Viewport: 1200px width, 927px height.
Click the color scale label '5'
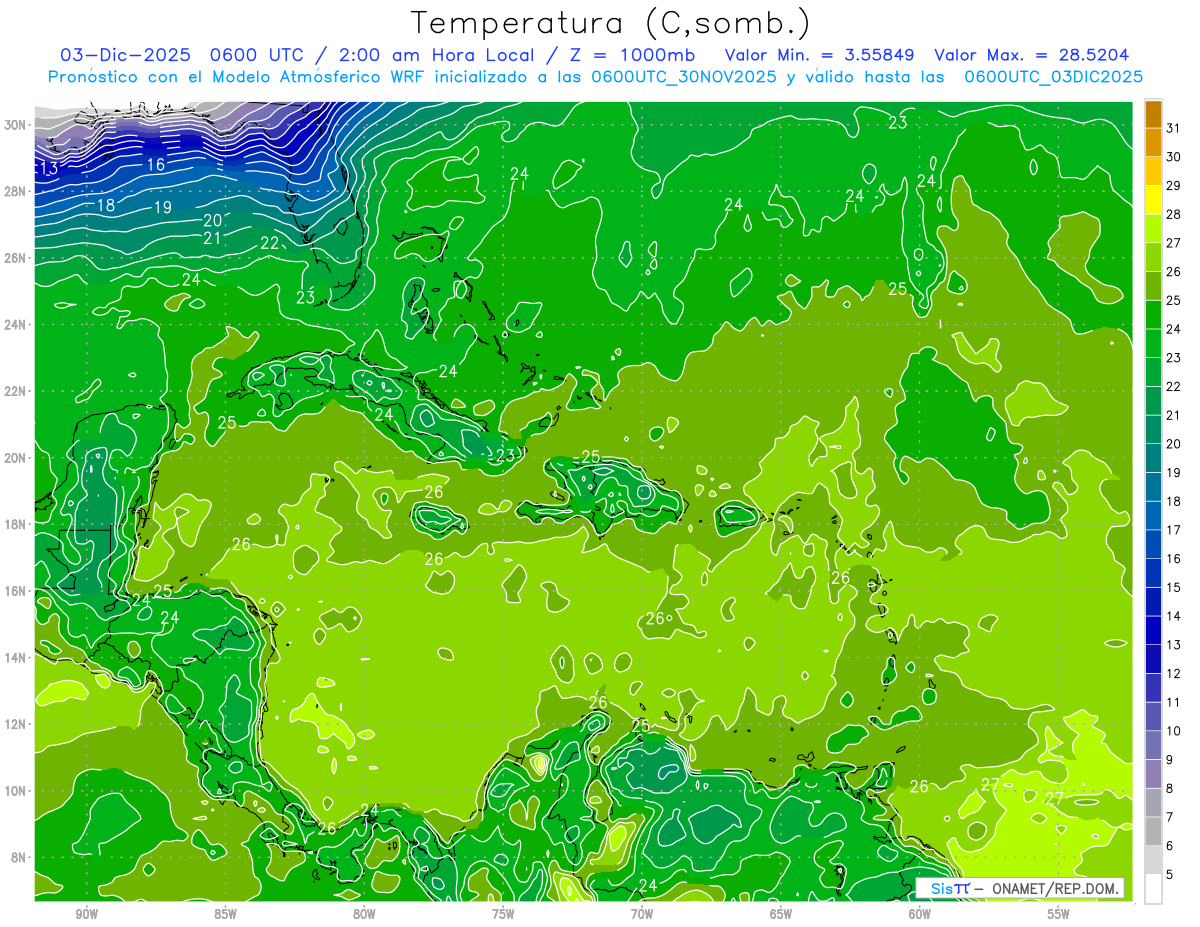pos(1170,875)
